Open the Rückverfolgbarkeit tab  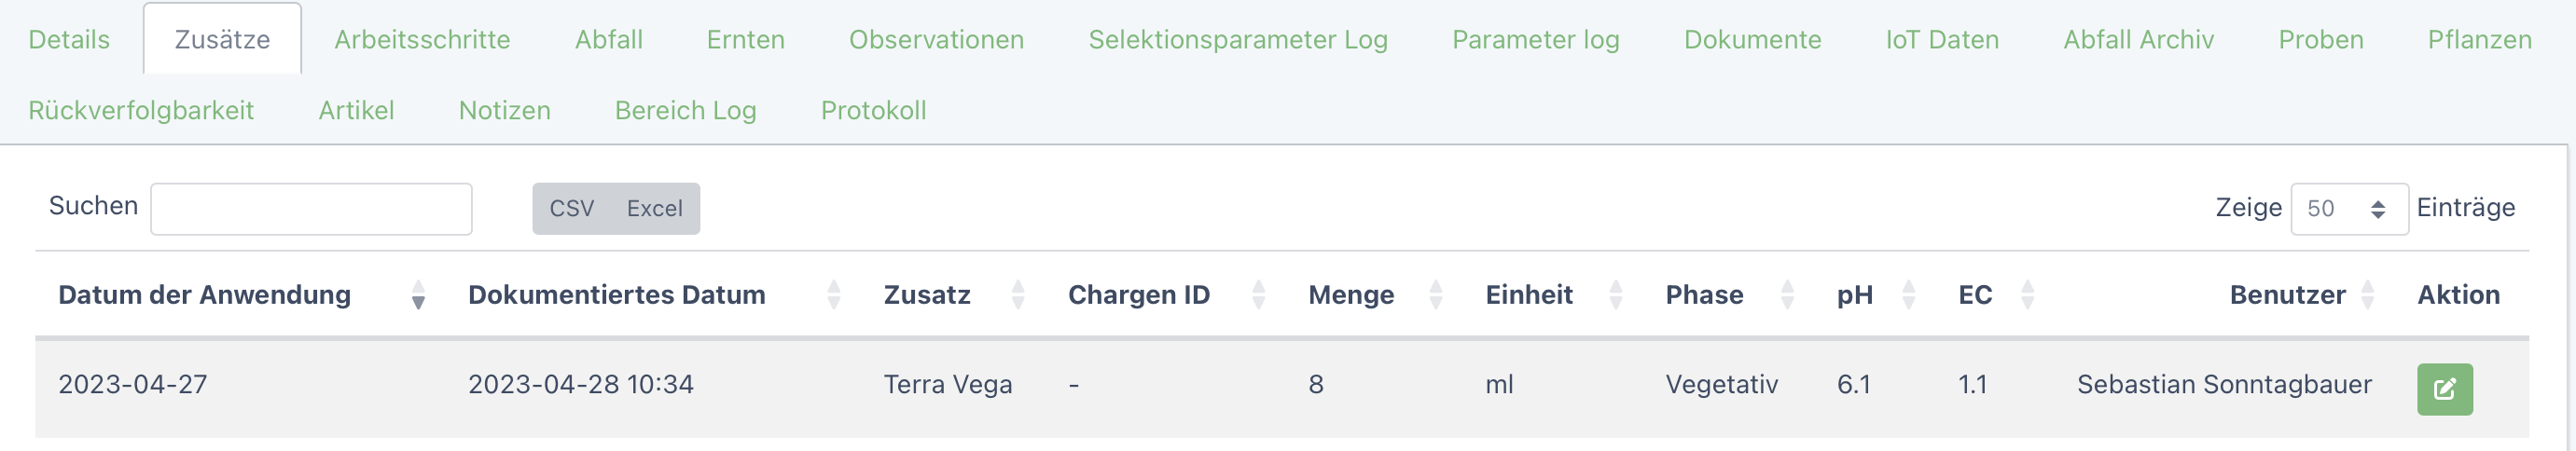tap(141, 110)
